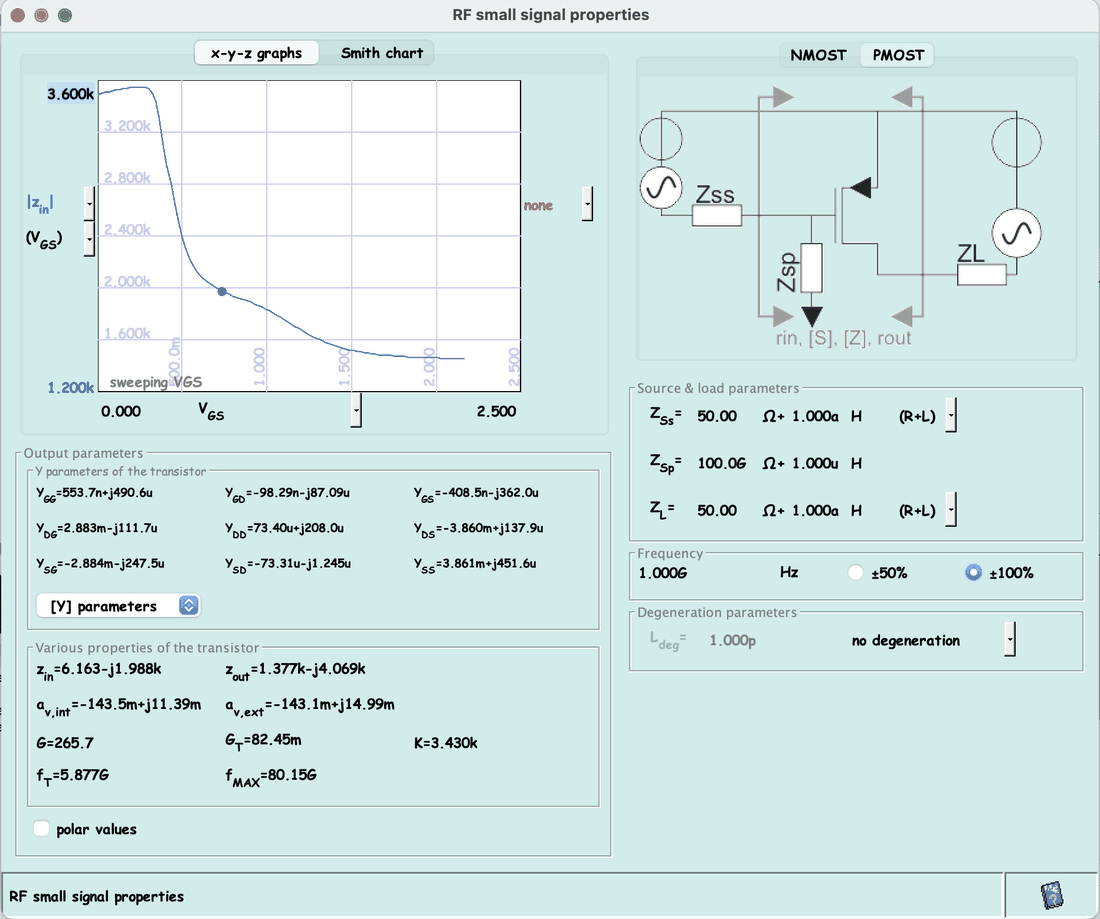Edit the Zsp inductance value 1.000u

click(x=815, y=463)
